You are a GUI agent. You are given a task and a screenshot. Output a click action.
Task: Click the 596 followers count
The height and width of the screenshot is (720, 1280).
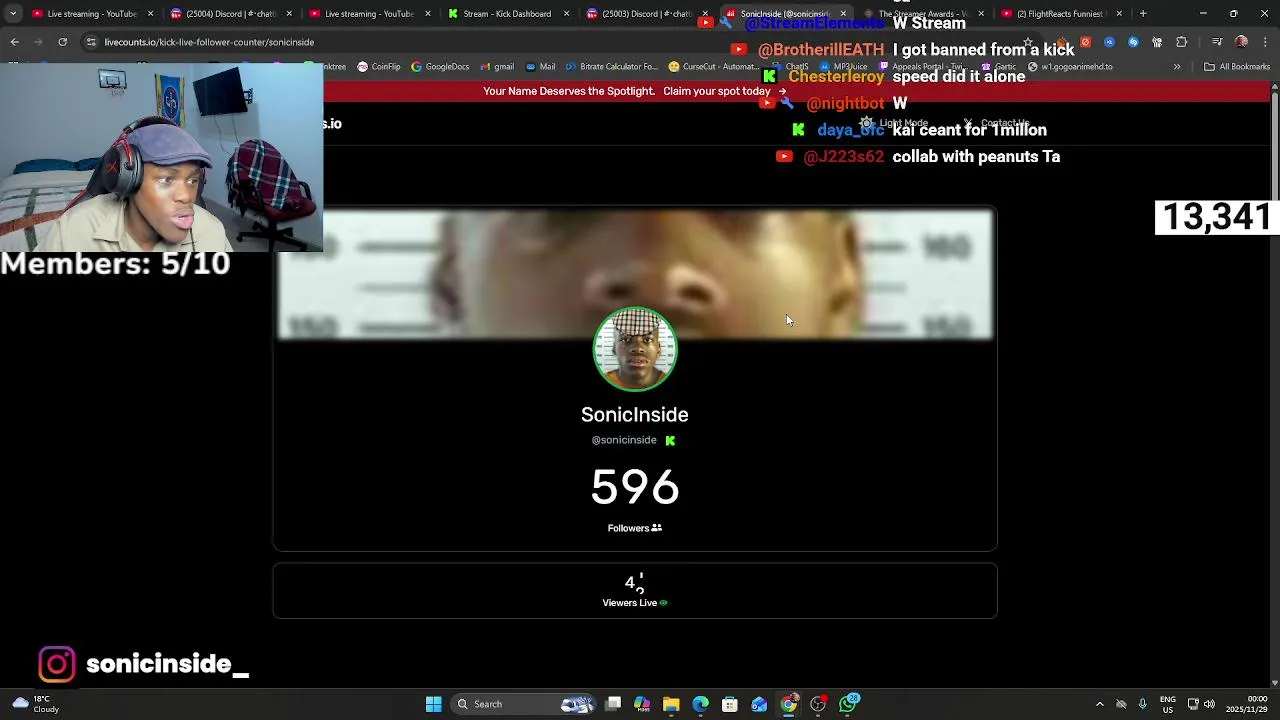635,488
